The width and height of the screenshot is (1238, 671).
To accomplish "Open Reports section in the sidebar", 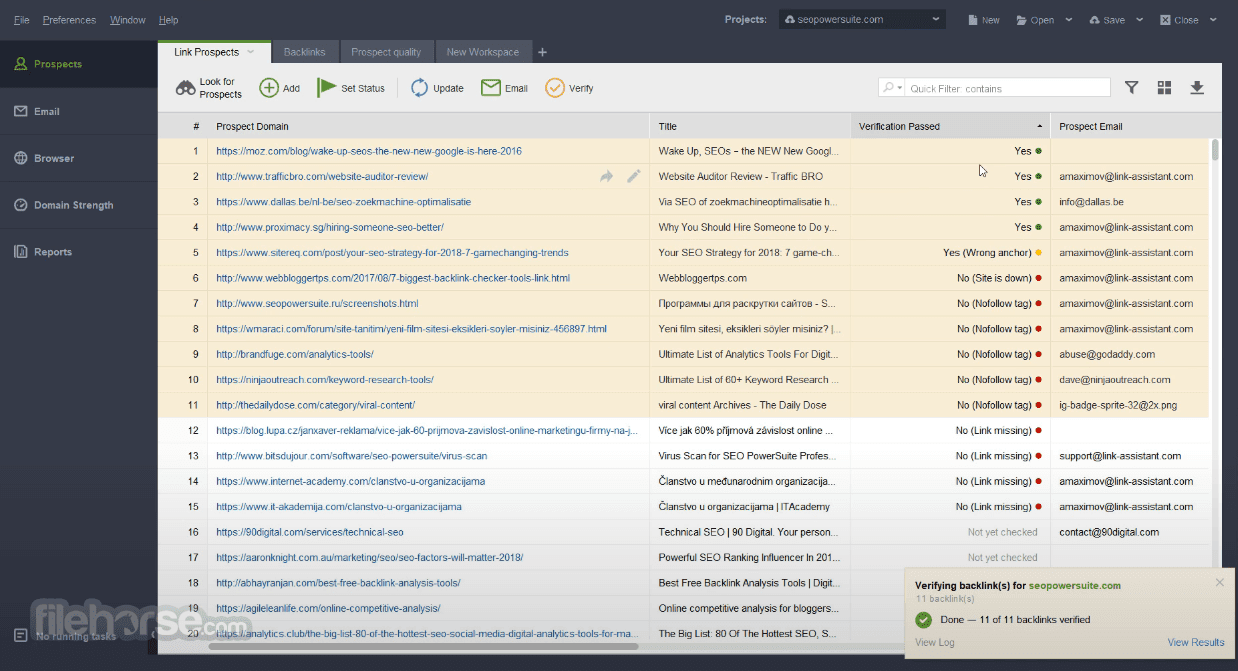I will click(79, 252).
